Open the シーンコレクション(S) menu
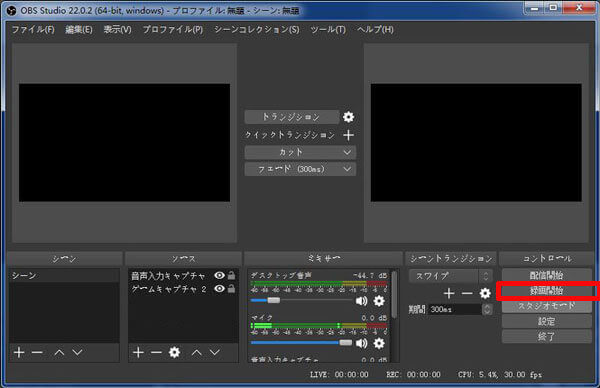Viewport: 600px width, 388px height. 257,29
